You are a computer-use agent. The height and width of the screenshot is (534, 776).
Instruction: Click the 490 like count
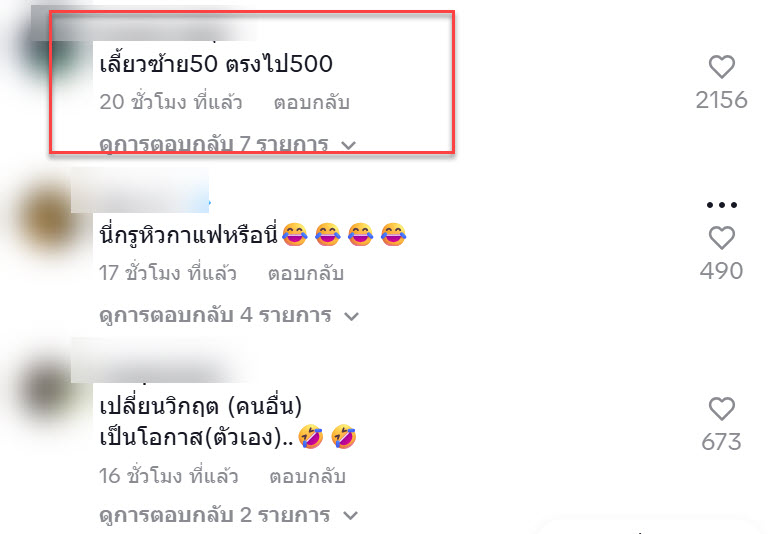point(721,271)
